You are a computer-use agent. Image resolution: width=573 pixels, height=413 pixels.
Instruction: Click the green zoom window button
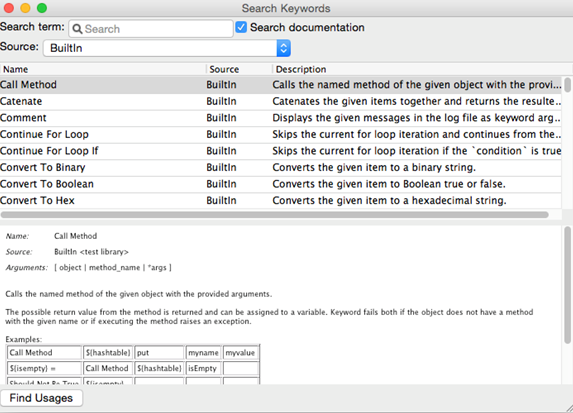pyautogui.click(x=42, y=8)
